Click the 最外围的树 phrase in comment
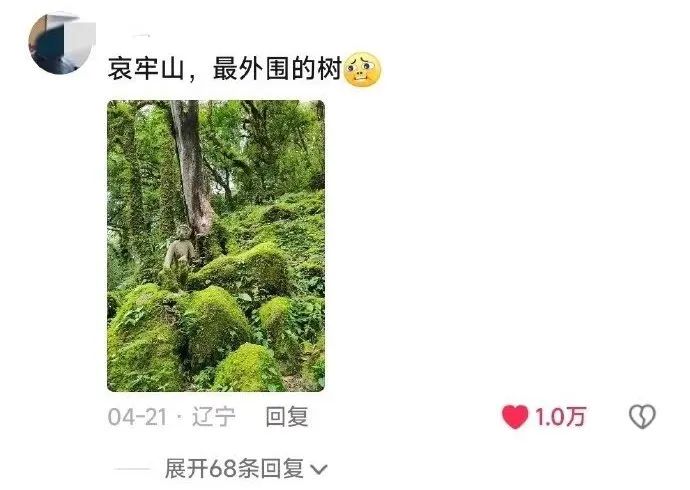Image resolution: width=690 pixels, height=490 pixels. pyautogui.click(x=277, y=69)
